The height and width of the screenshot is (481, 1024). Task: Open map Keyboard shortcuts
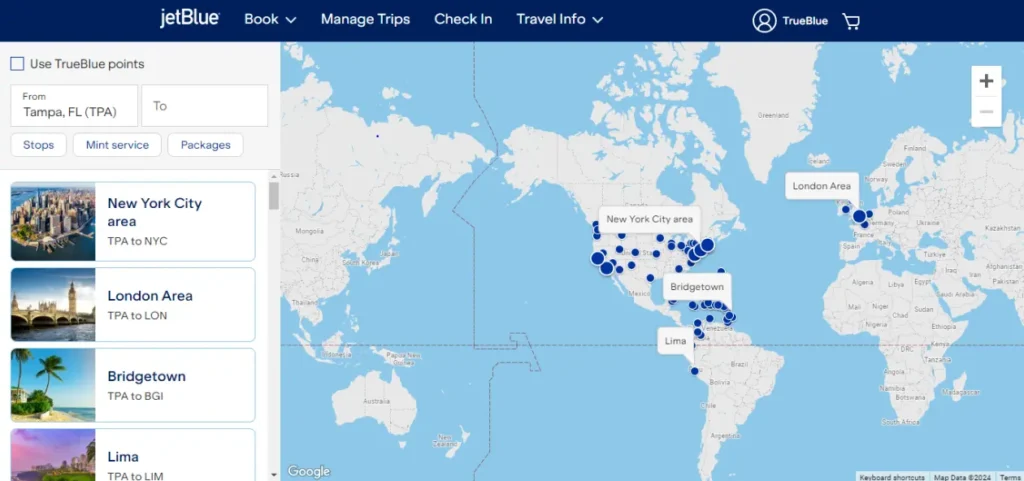(x=891, y=477)
